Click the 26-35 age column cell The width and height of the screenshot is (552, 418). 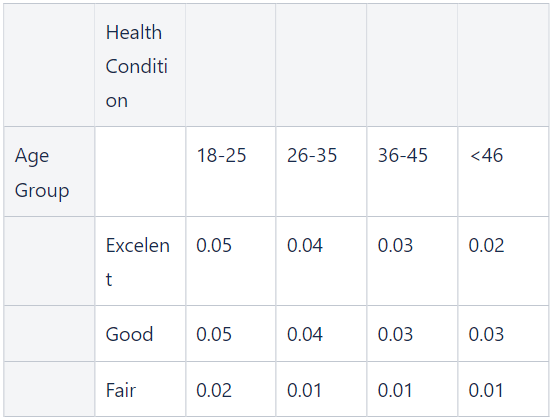pyautogui.click(x=321, y=171)
